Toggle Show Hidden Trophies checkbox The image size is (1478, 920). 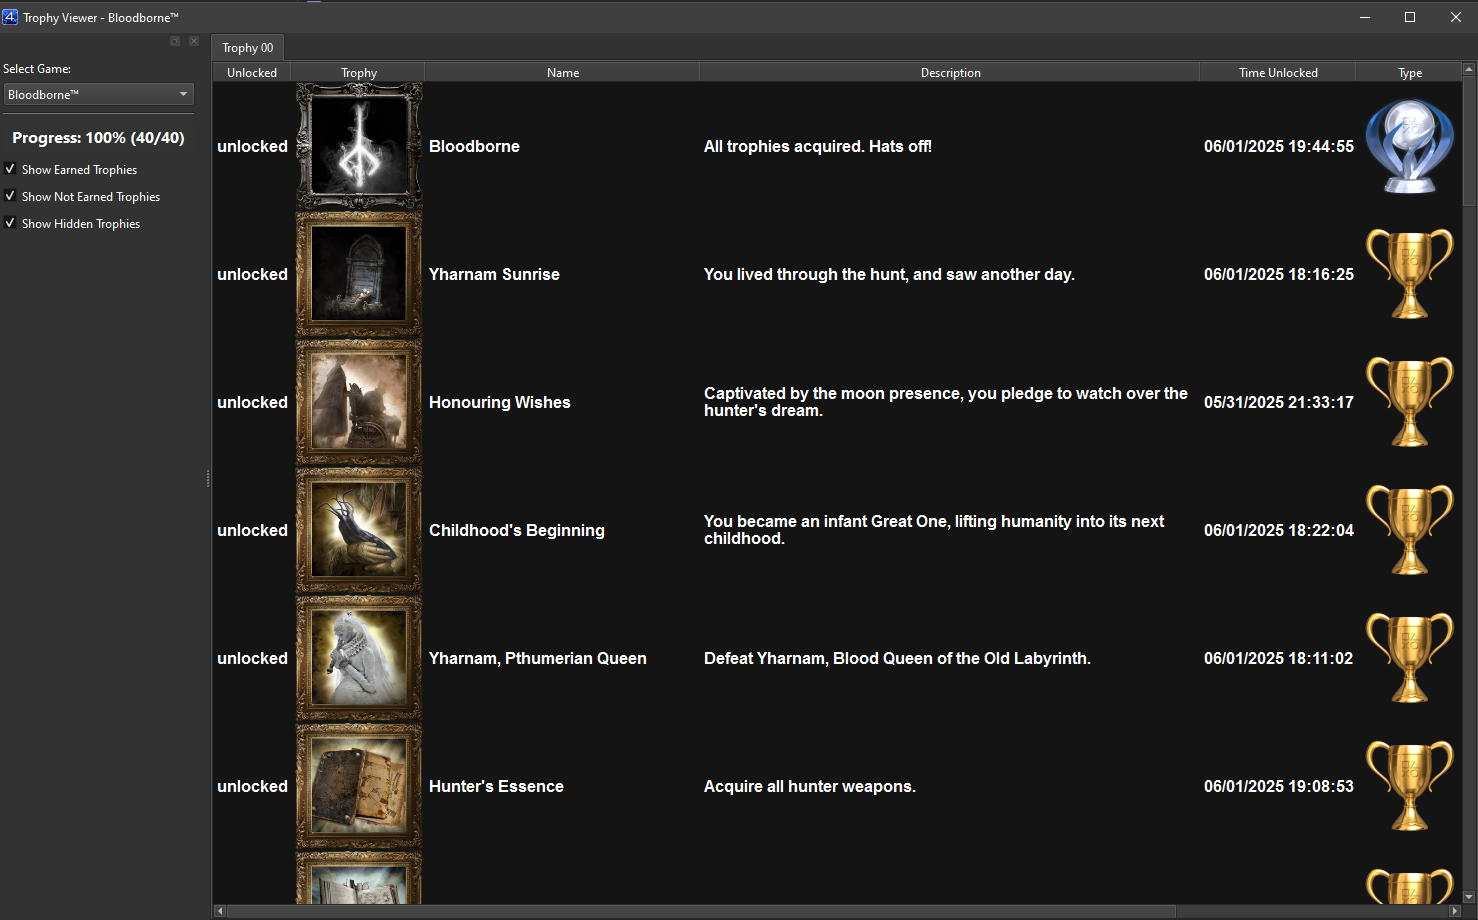10,223
